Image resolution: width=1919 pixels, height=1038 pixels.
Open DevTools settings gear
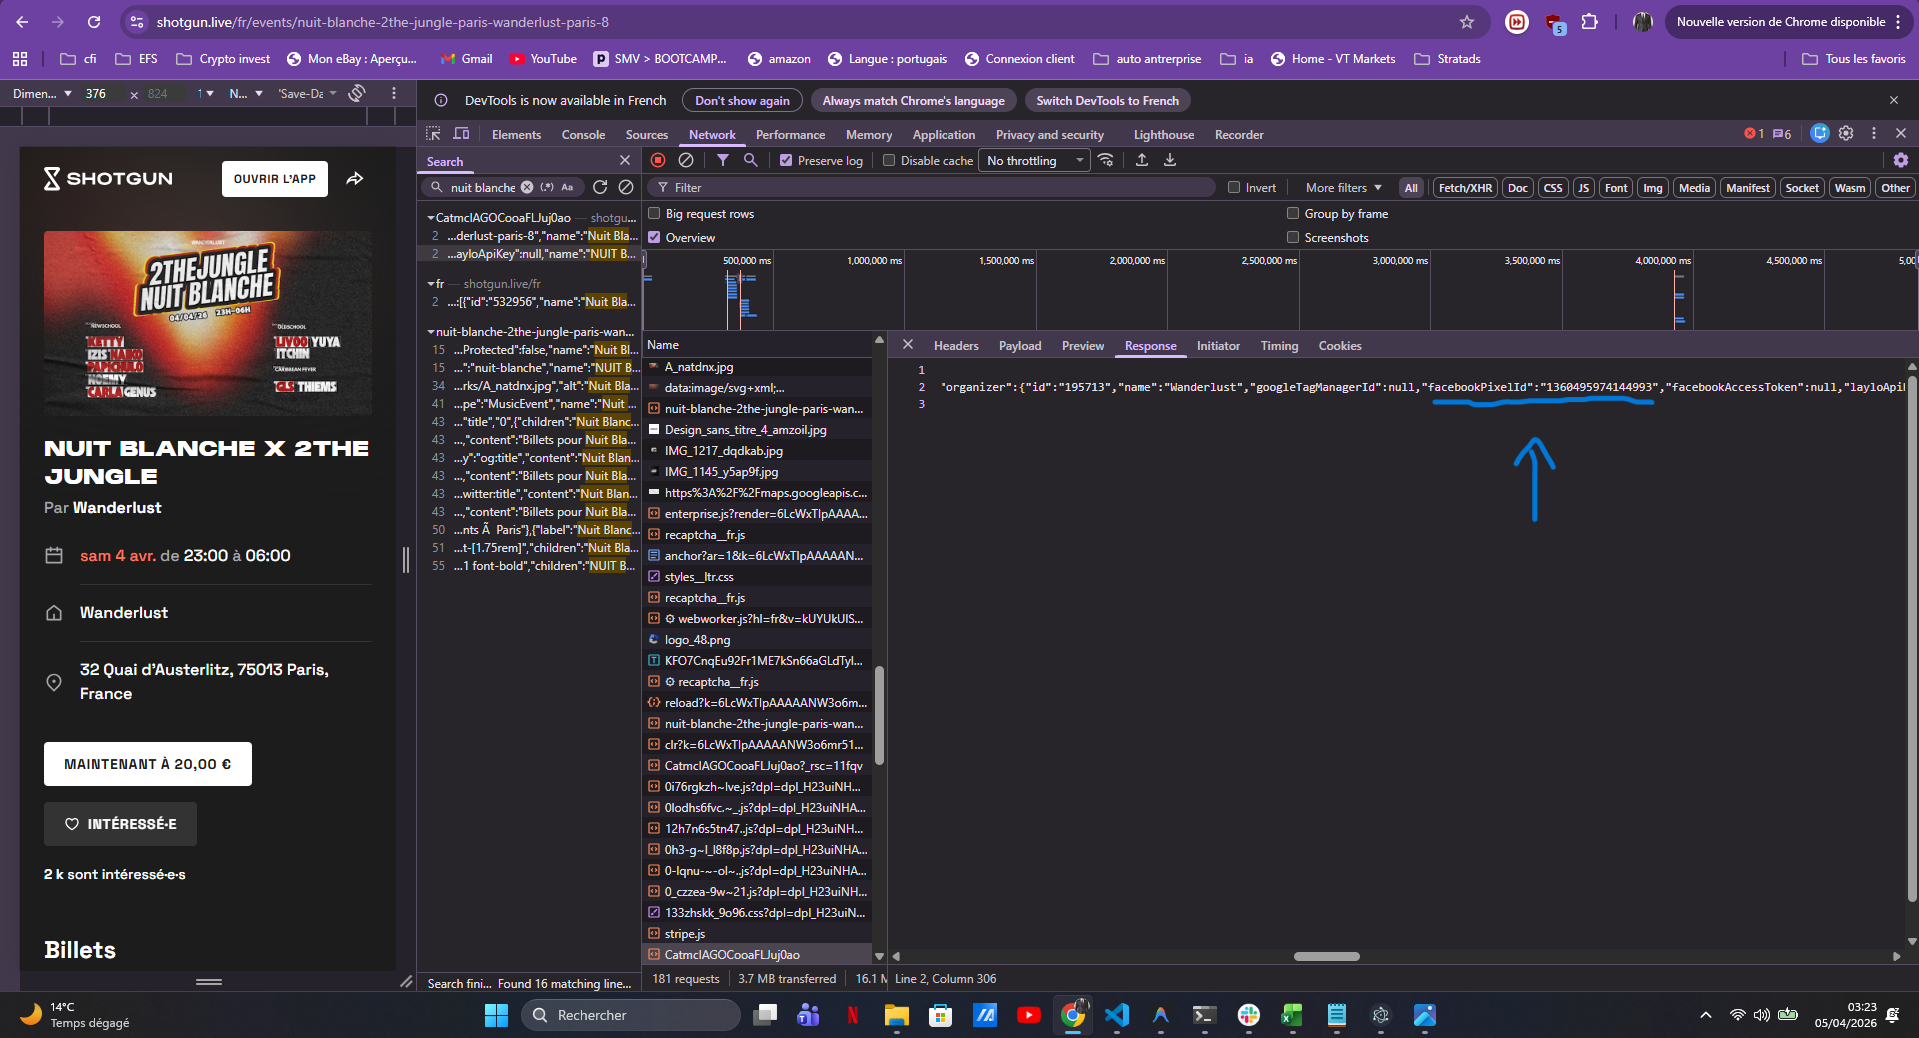point(1846,133)
